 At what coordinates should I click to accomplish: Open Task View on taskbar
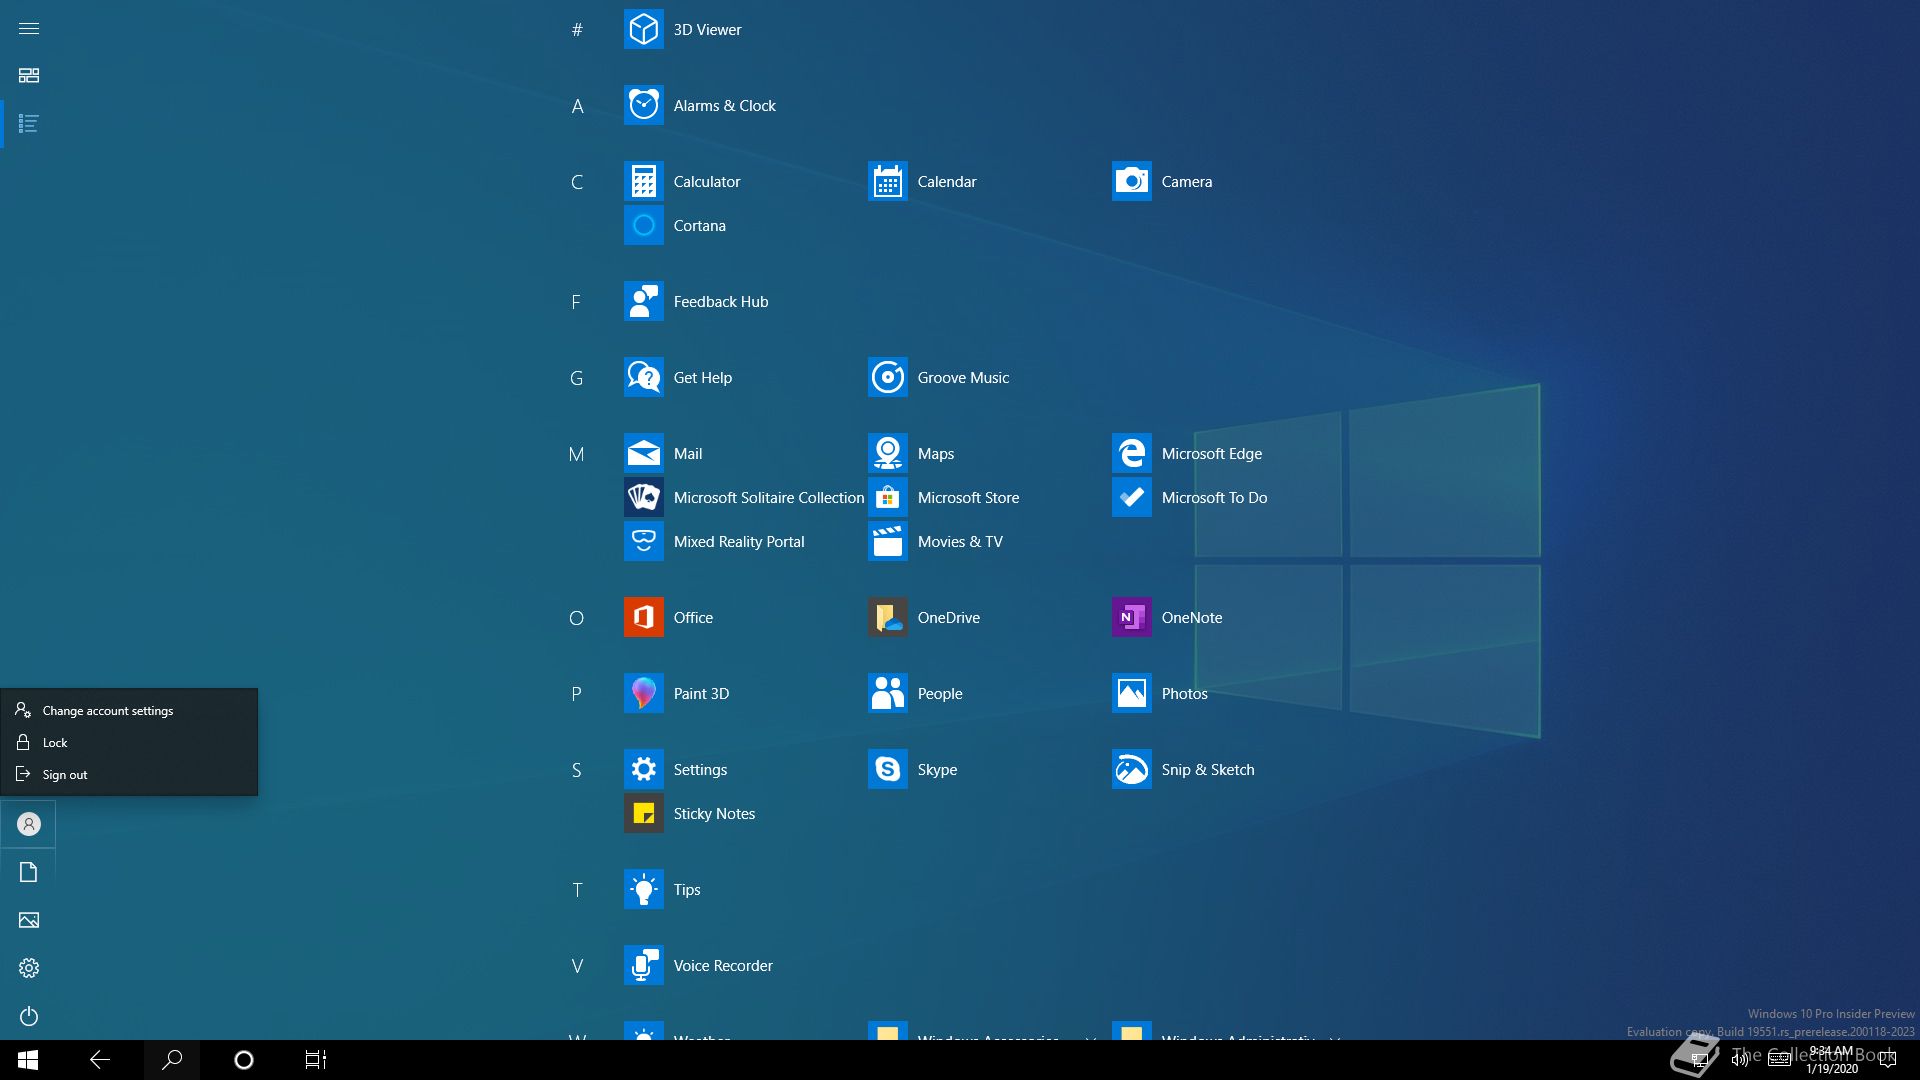pyautogui.click(x=316, y=1060)
